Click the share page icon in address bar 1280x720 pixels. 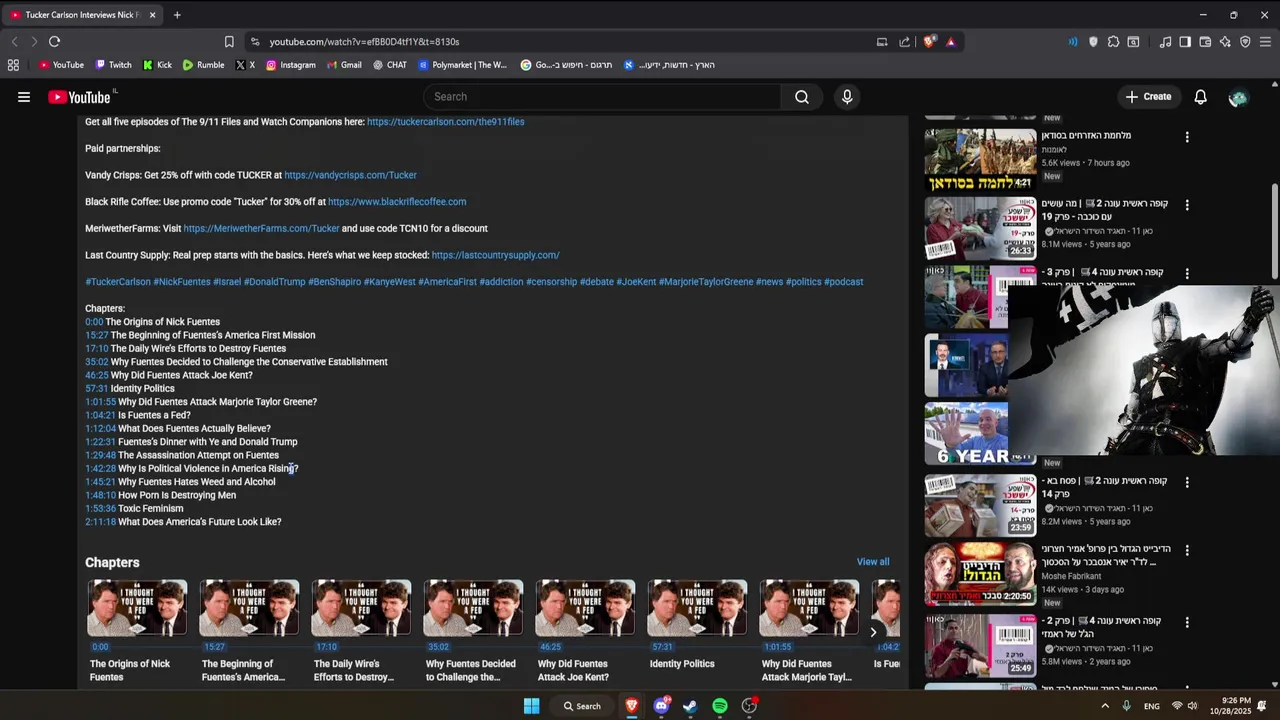905,42
